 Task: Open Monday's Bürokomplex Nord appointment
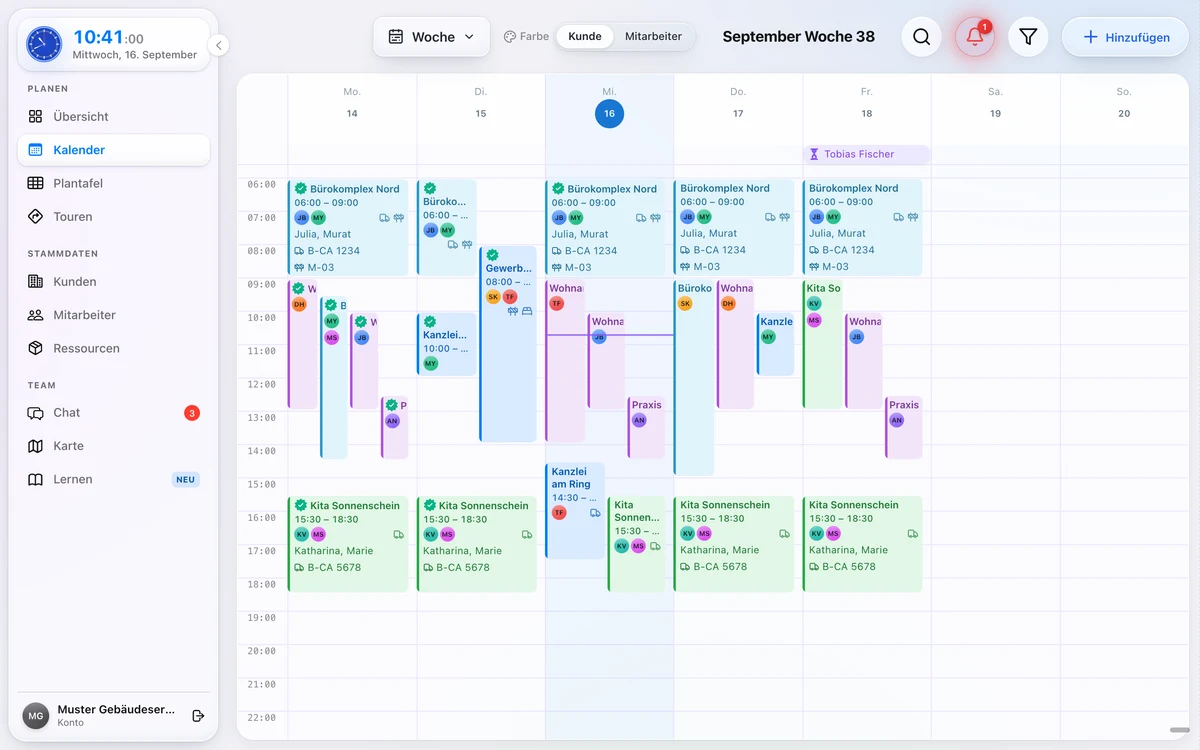tap(348, 228)
